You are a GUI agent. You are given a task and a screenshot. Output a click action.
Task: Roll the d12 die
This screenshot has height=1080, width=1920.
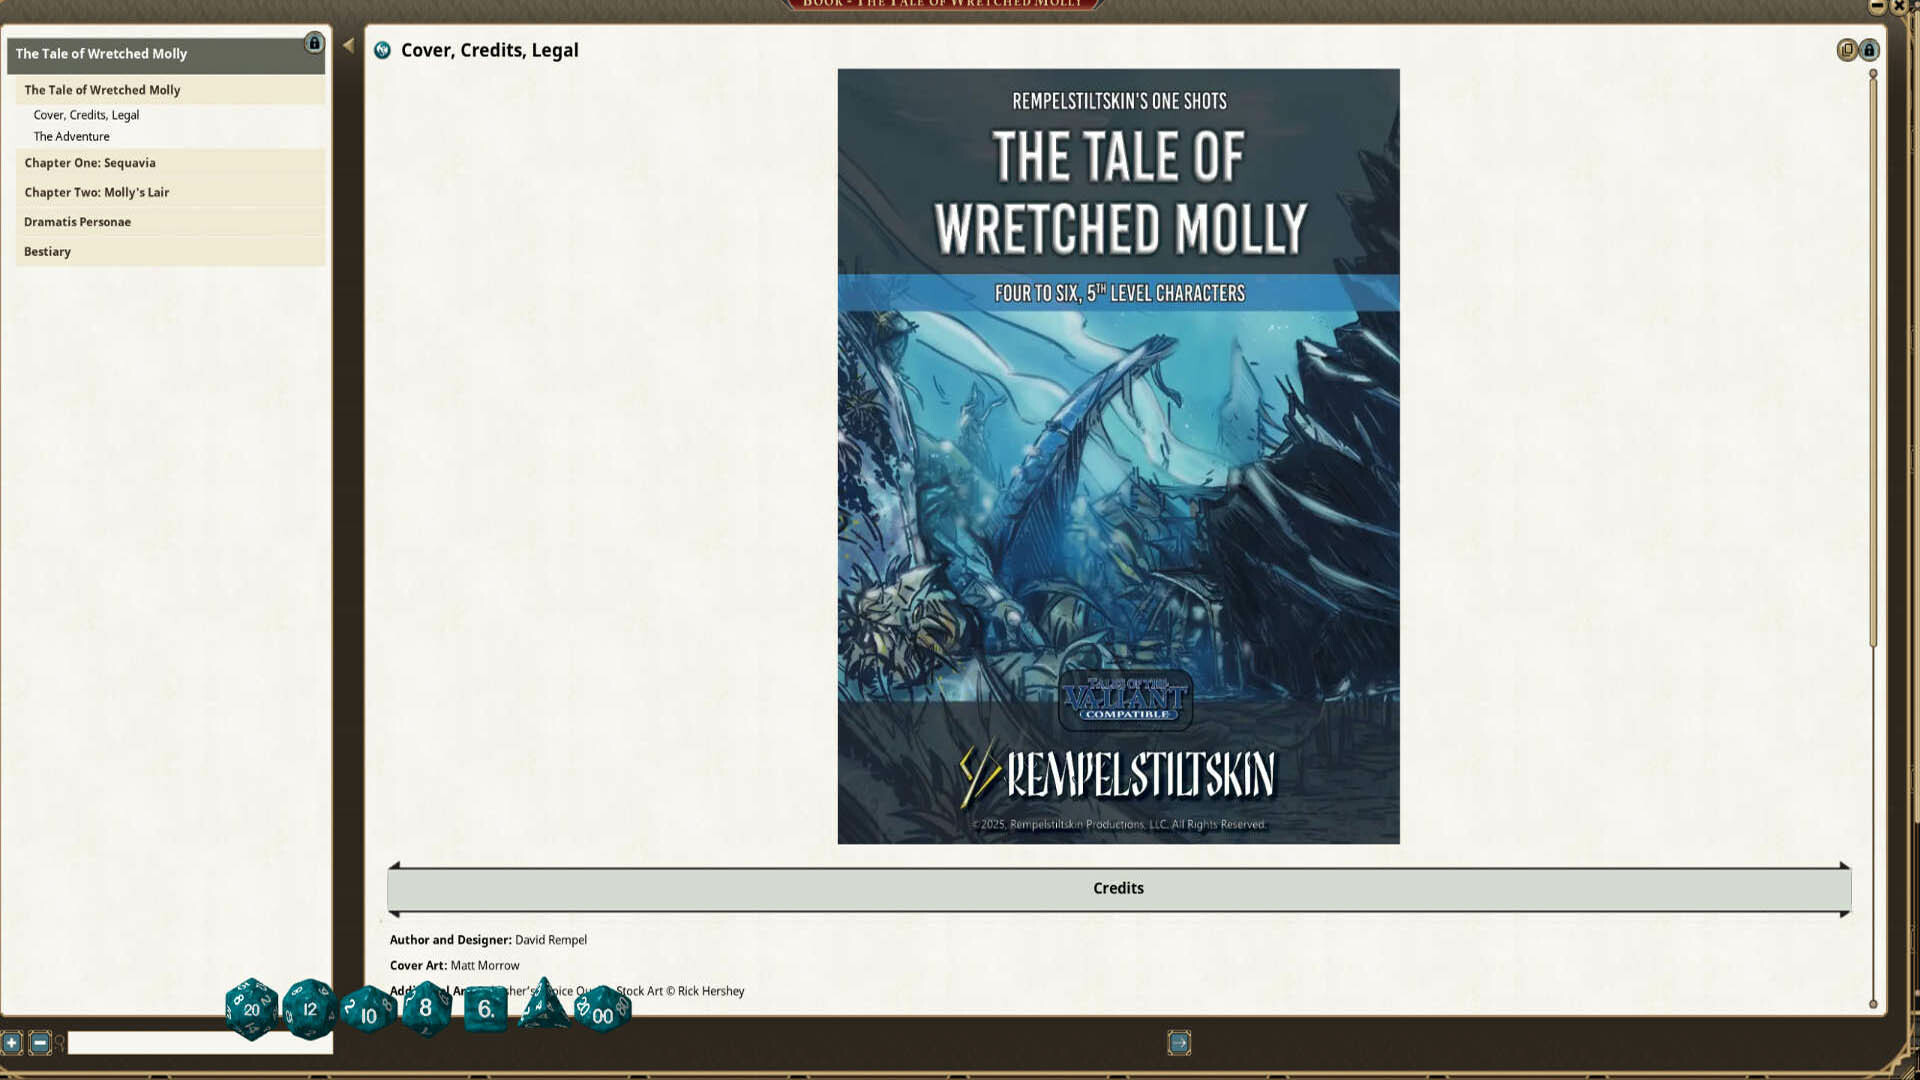[310, 1010]
